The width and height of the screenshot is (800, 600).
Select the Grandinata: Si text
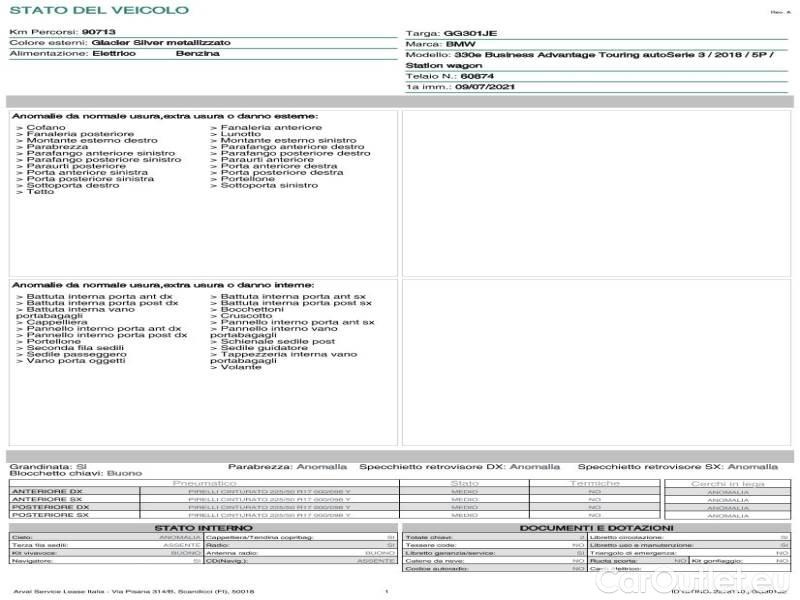pyautogui.click(x=48, y=467)
